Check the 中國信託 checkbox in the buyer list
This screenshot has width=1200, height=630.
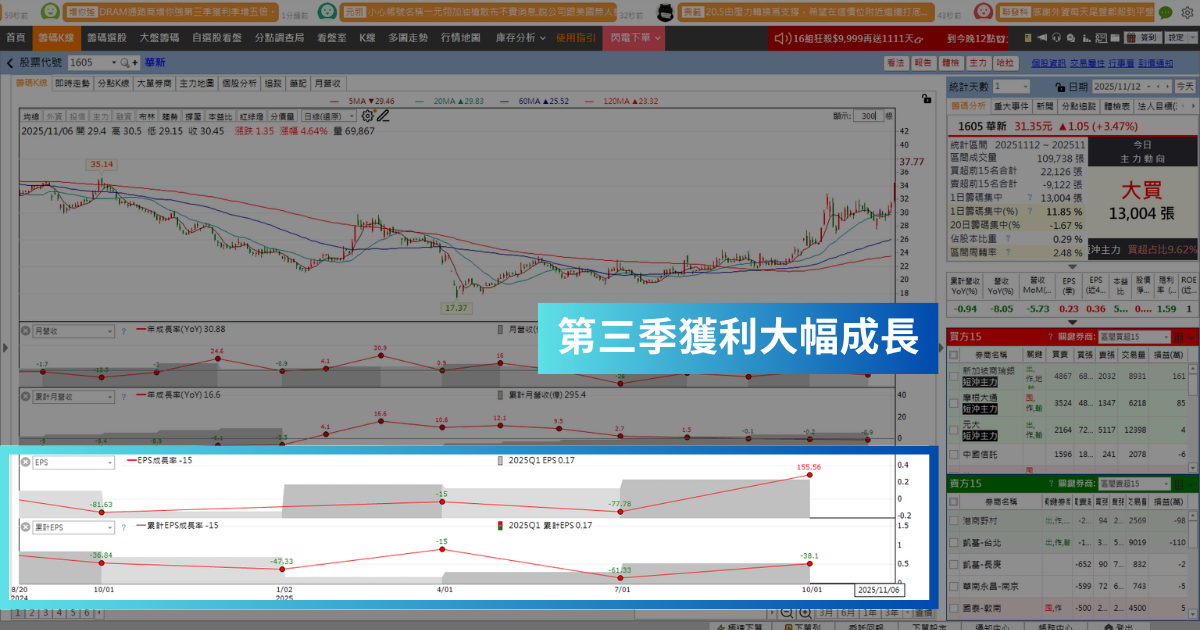pyautogui.click(x=952, y=454)
